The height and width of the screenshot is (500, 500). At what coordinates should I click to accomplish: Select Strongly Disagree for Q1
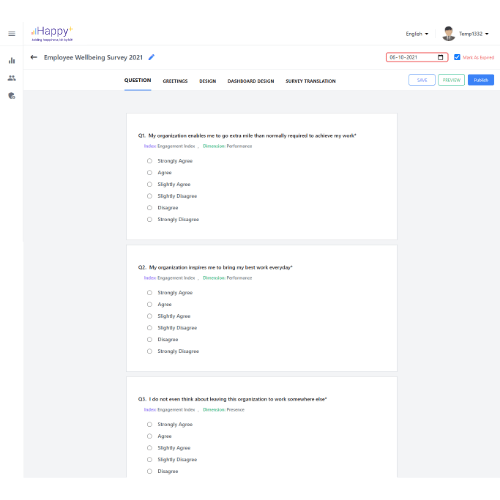click(149, 219)
